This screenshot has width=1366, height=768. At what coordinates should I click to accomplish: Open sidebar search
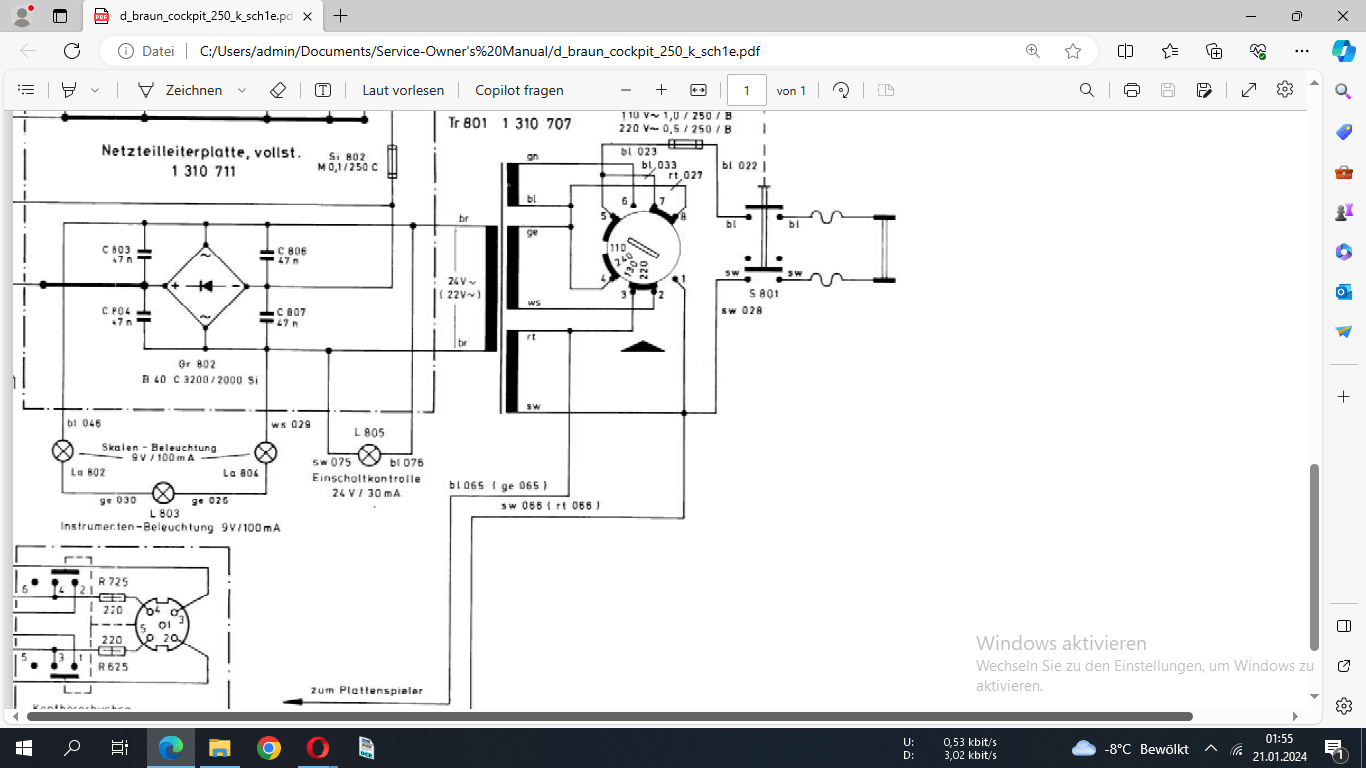click(x=1343, y=91)
